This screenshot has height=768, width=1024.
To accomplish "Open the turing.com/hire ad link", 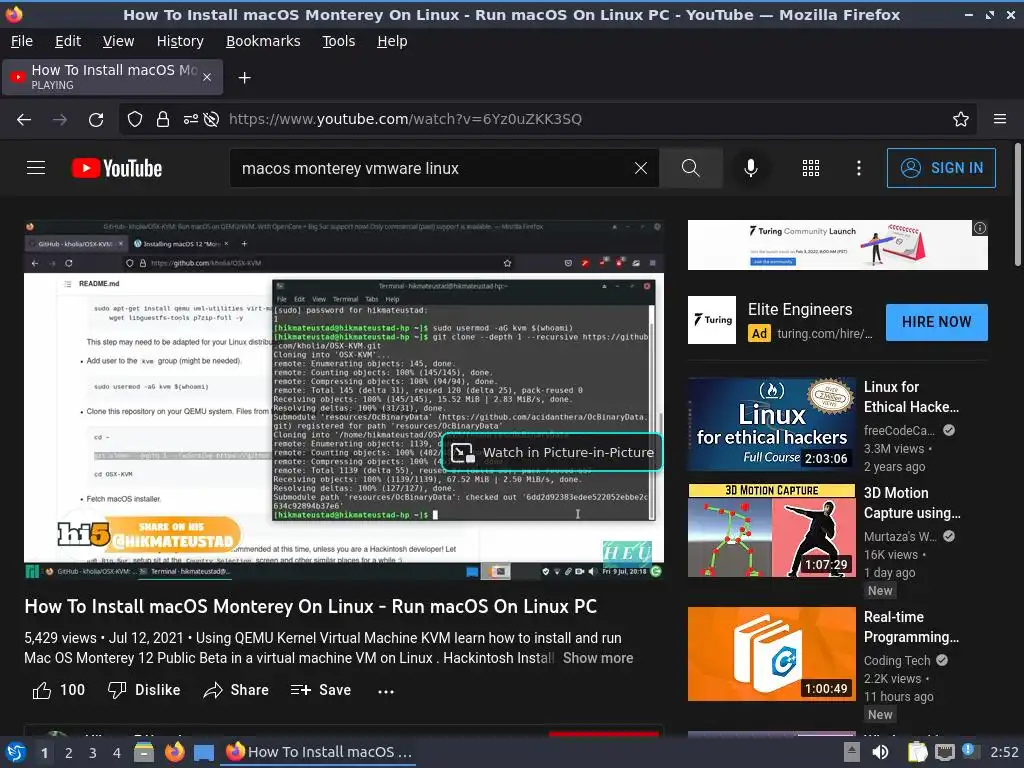I will point(825,334).
